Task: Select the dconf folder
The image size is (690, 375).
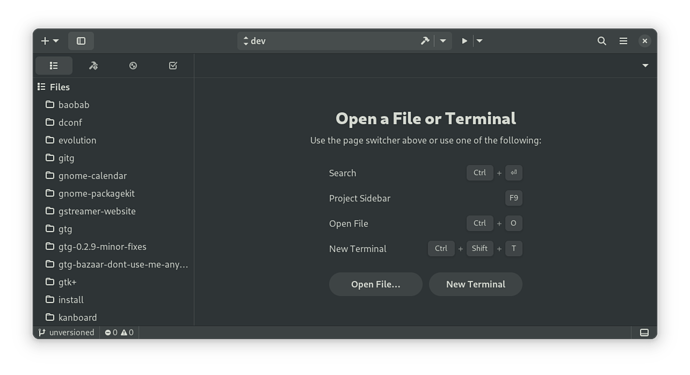Action: click(114, 122)
